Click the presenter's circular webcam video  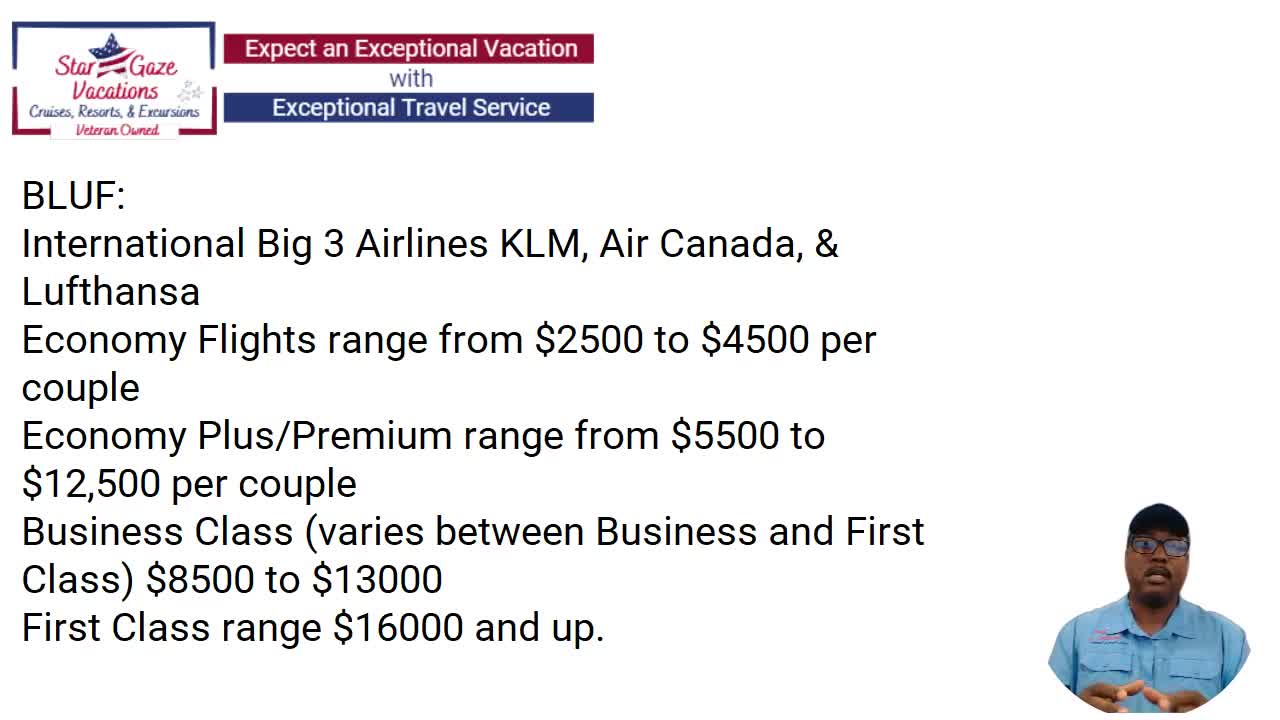tap(1149, 608)
